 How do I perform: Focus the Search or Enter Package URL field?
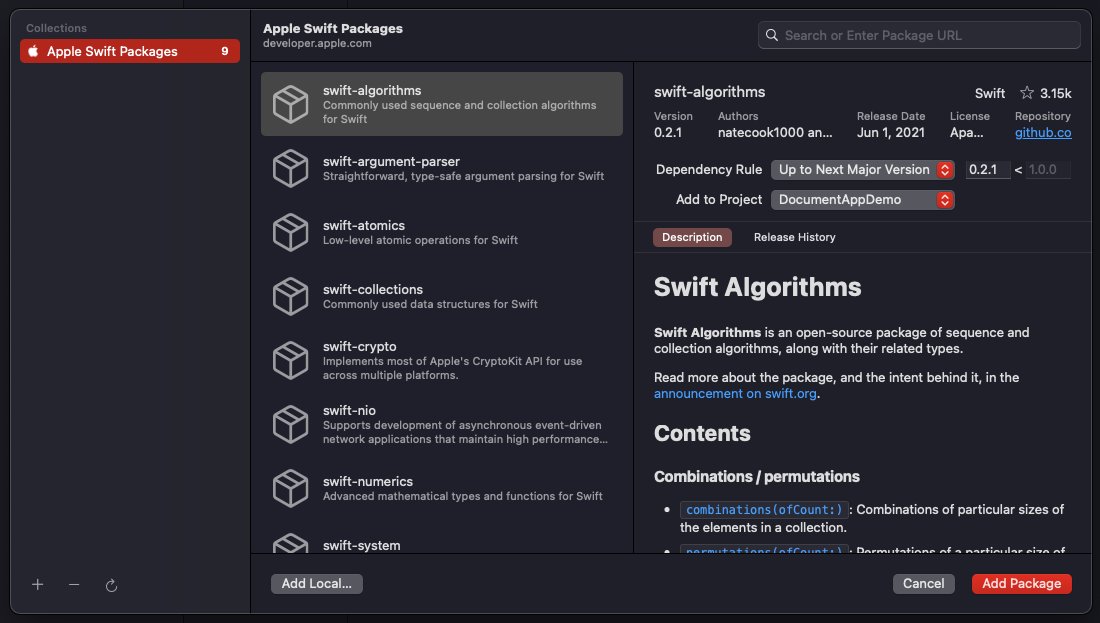(919, 35)
